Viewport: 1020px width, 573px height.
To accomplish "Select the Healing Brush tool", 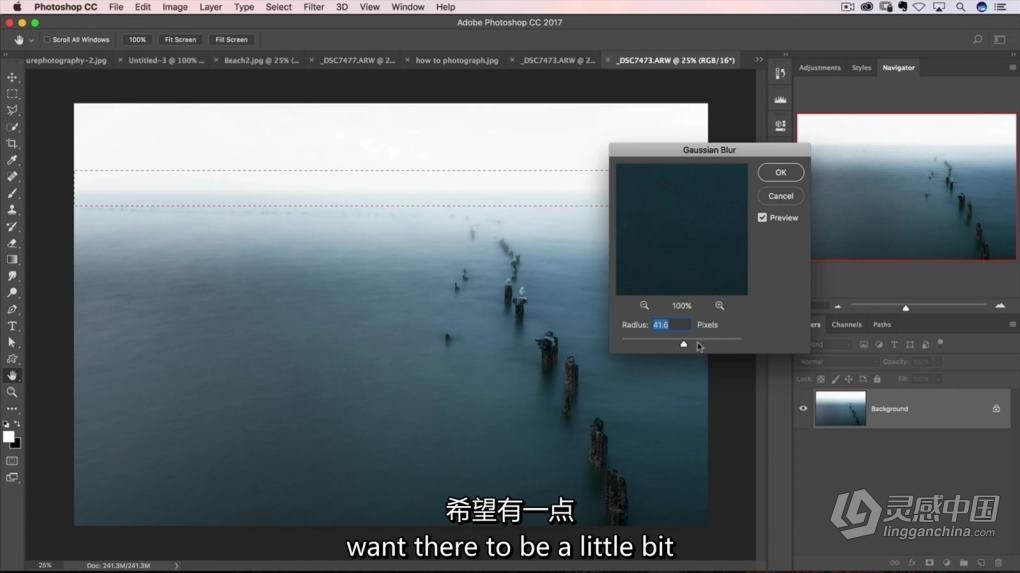I will point(12,176).
